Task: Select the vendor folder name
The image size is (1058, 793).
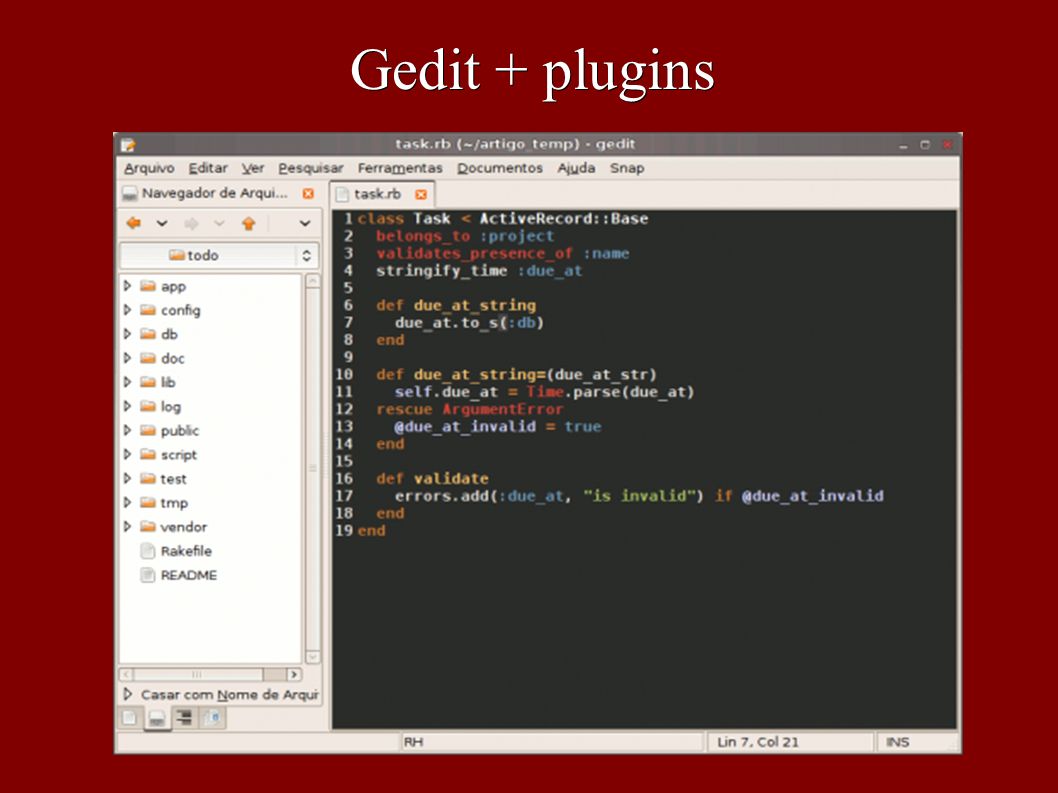Action: [184, 527]
